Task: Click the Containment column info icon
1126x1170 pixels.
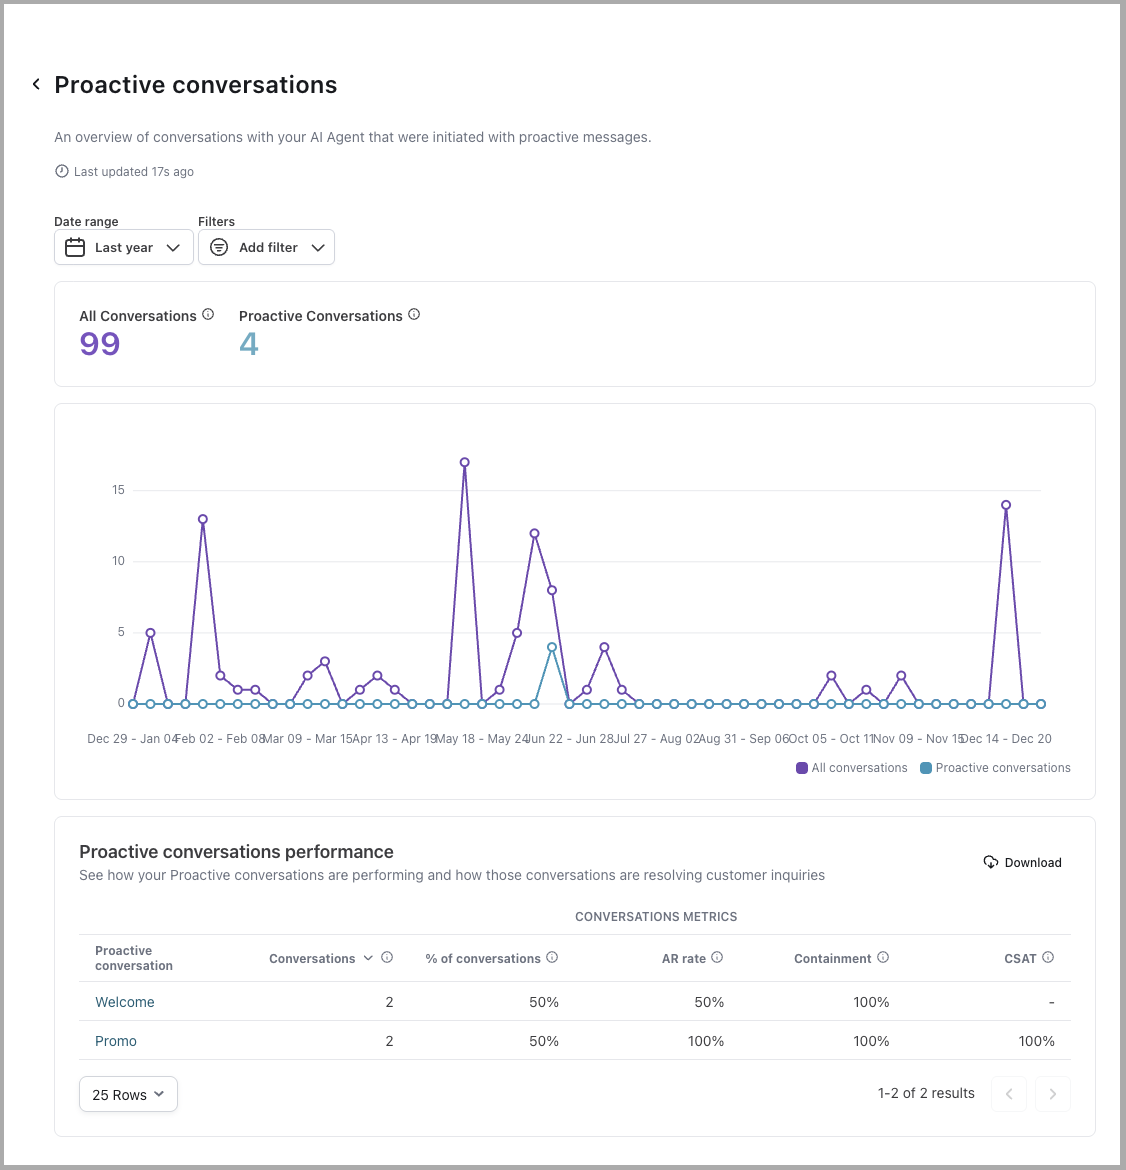Action: 883,957
